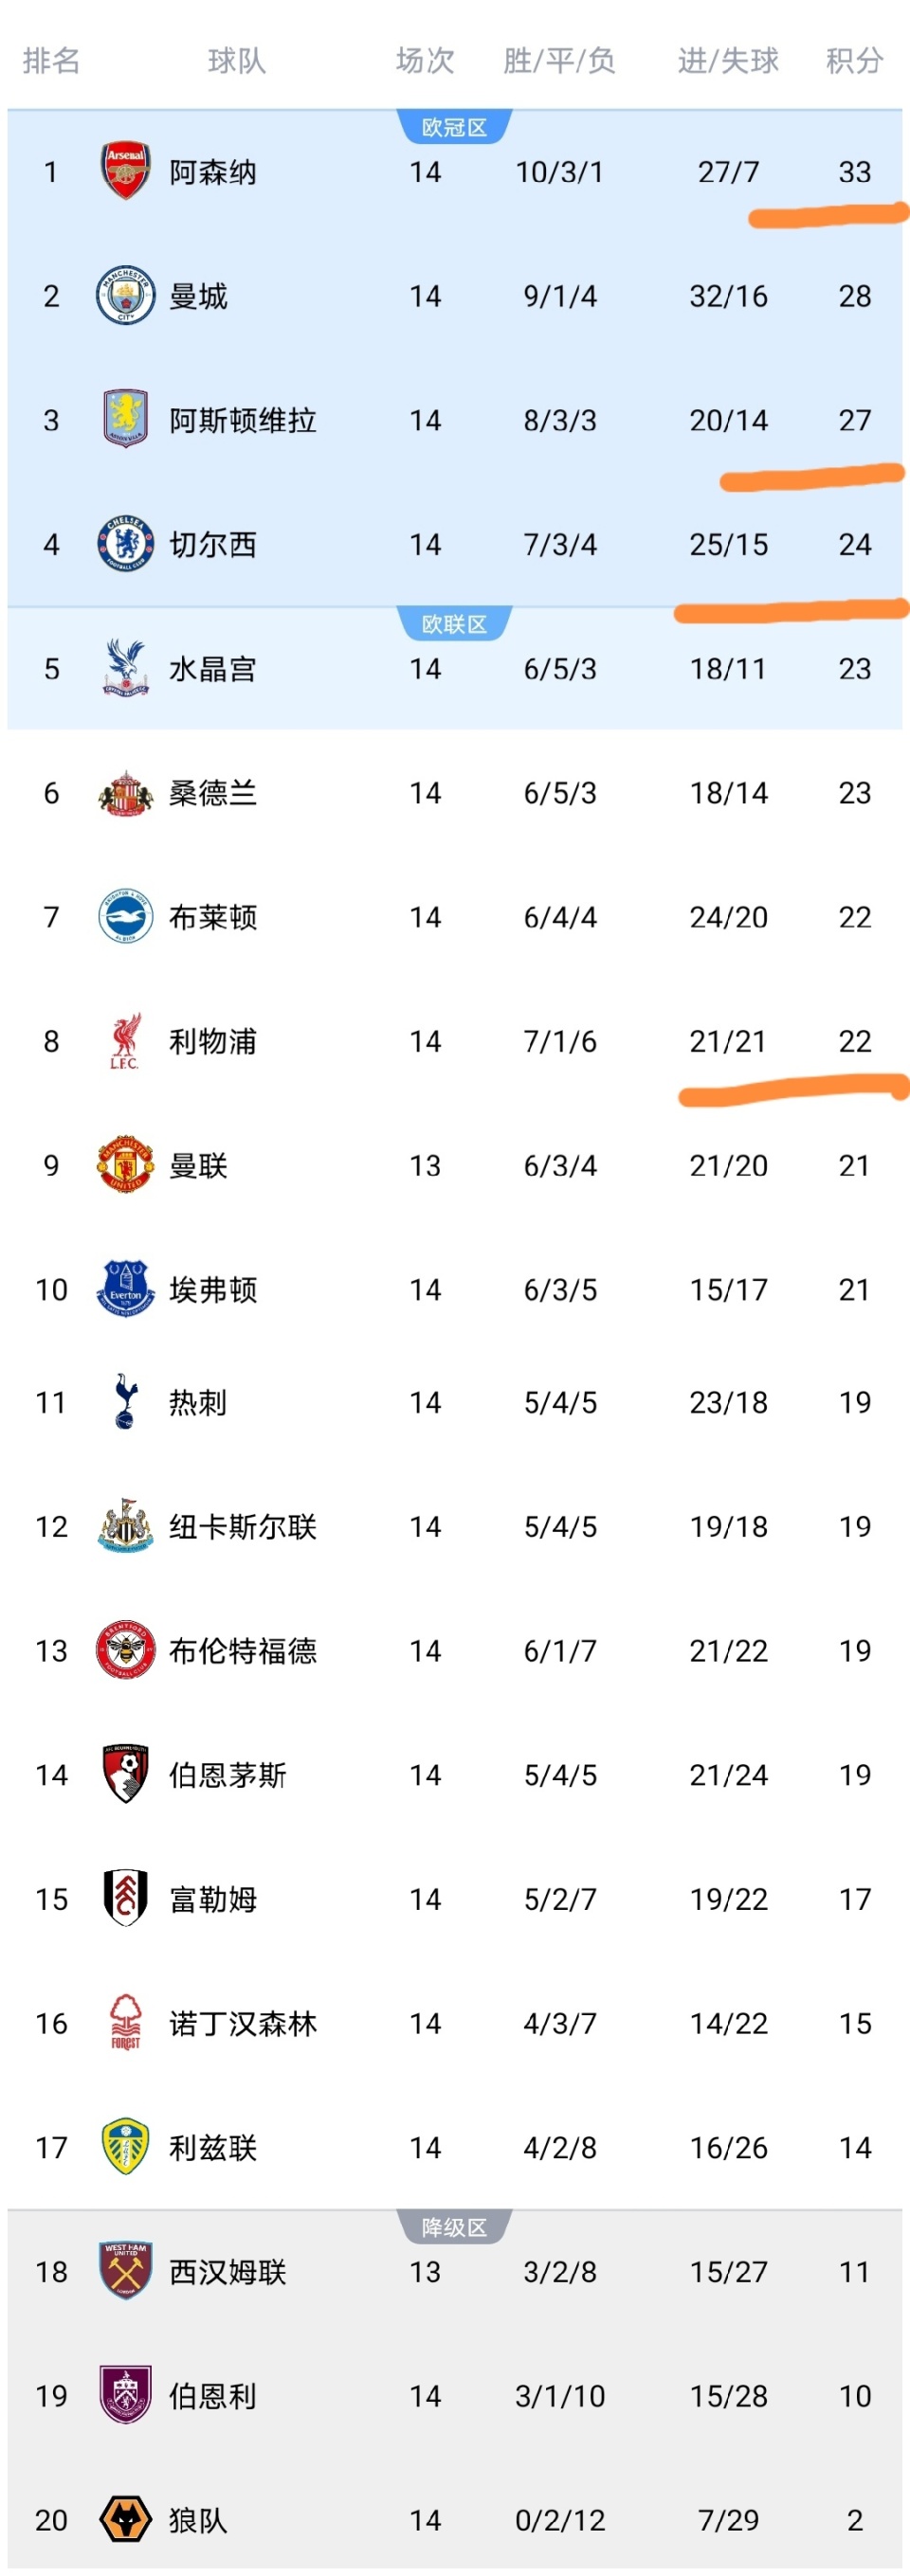Click the 积分 column header

click(x=854, y=61)
